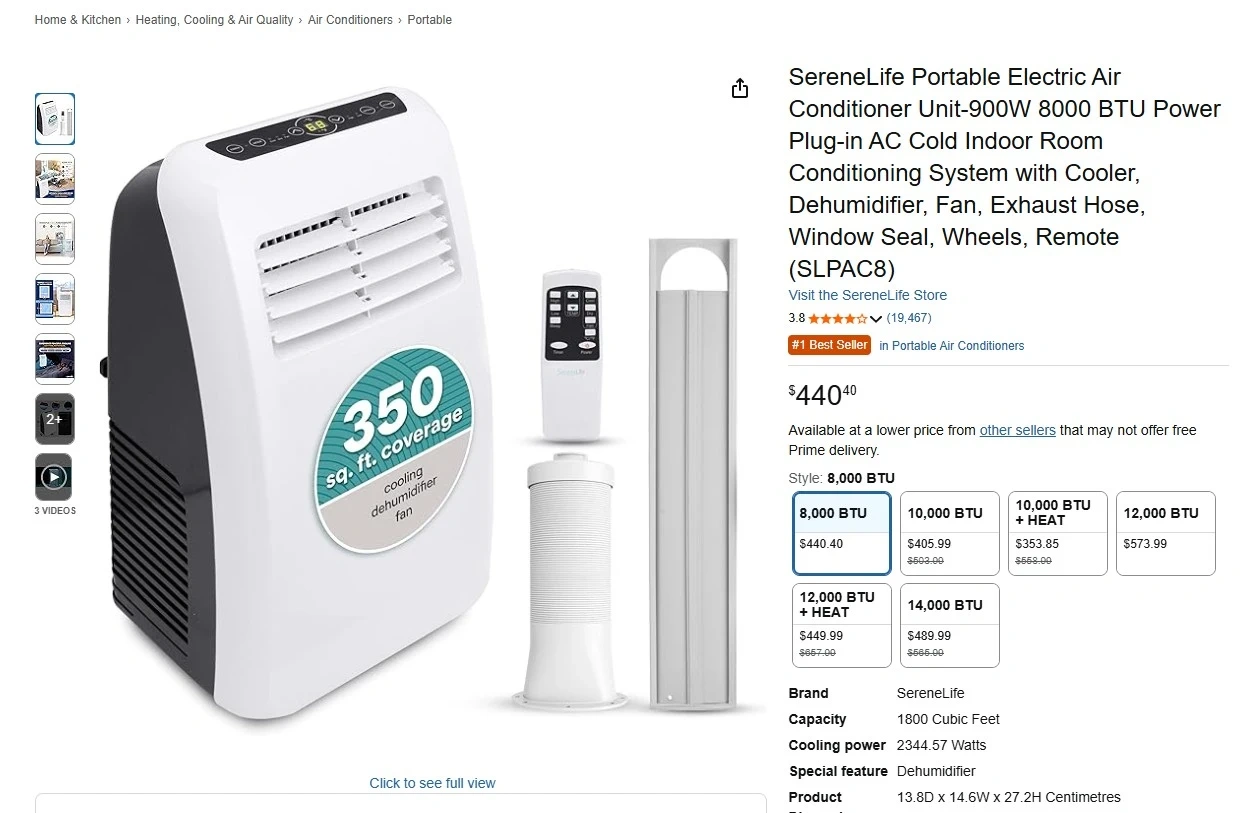1252x813 pixels.
Task: Choose the 8,000 BTU style option
Action: click(842, 533)
